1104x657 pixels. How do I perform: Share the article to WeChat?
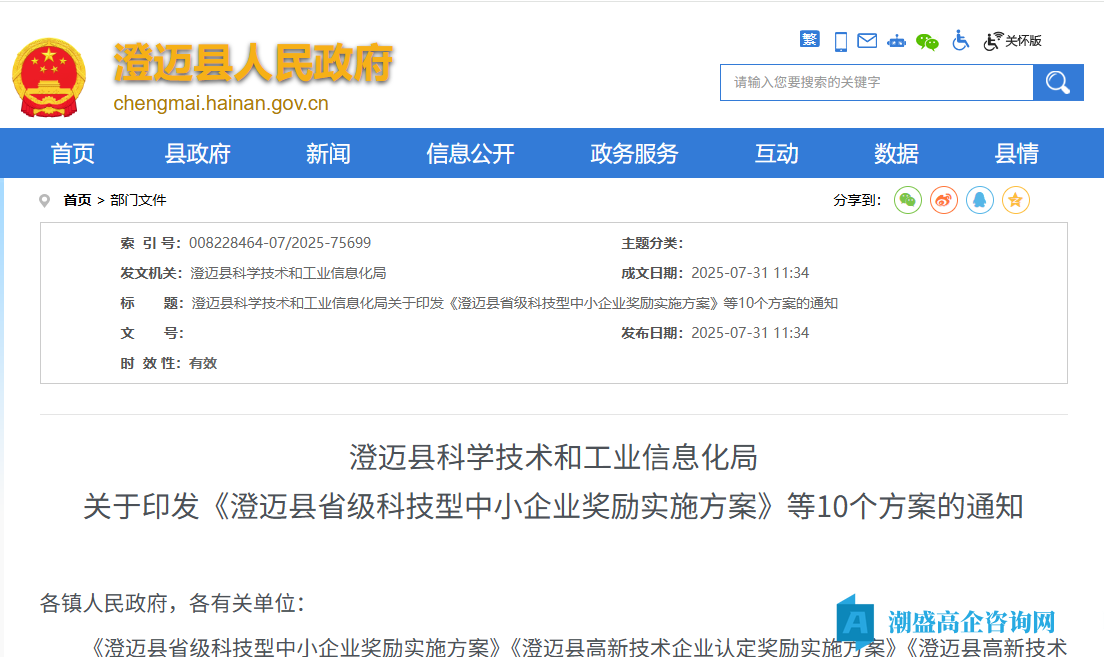(x=907, y=200)
